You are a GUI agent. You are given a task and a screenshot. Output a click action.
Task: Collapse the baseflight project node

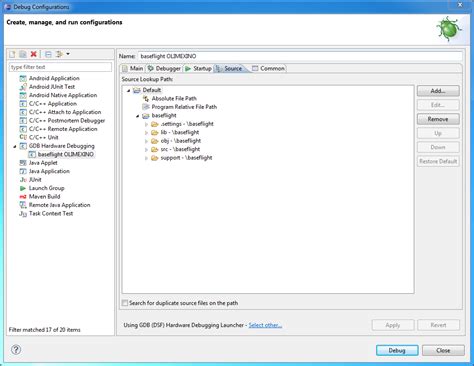pos(137,116)
